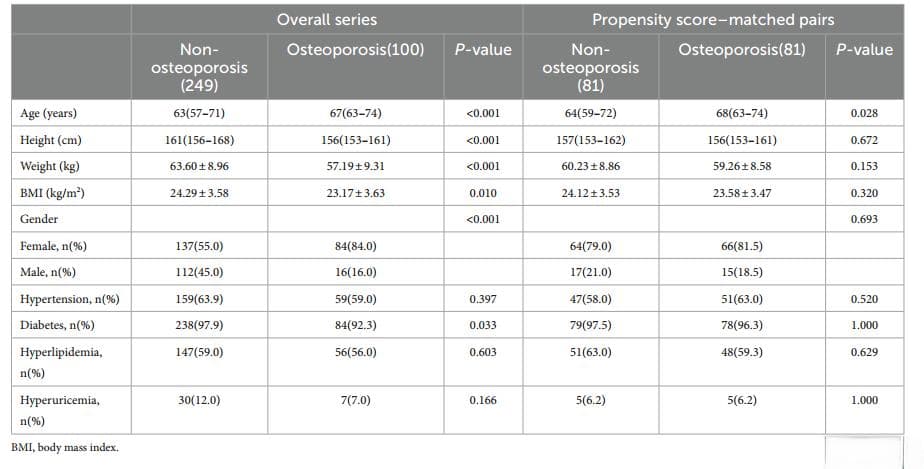924x469 pixels.
Task: Click the BMI, body mass index footnote
Action: [x=65, y=448]
